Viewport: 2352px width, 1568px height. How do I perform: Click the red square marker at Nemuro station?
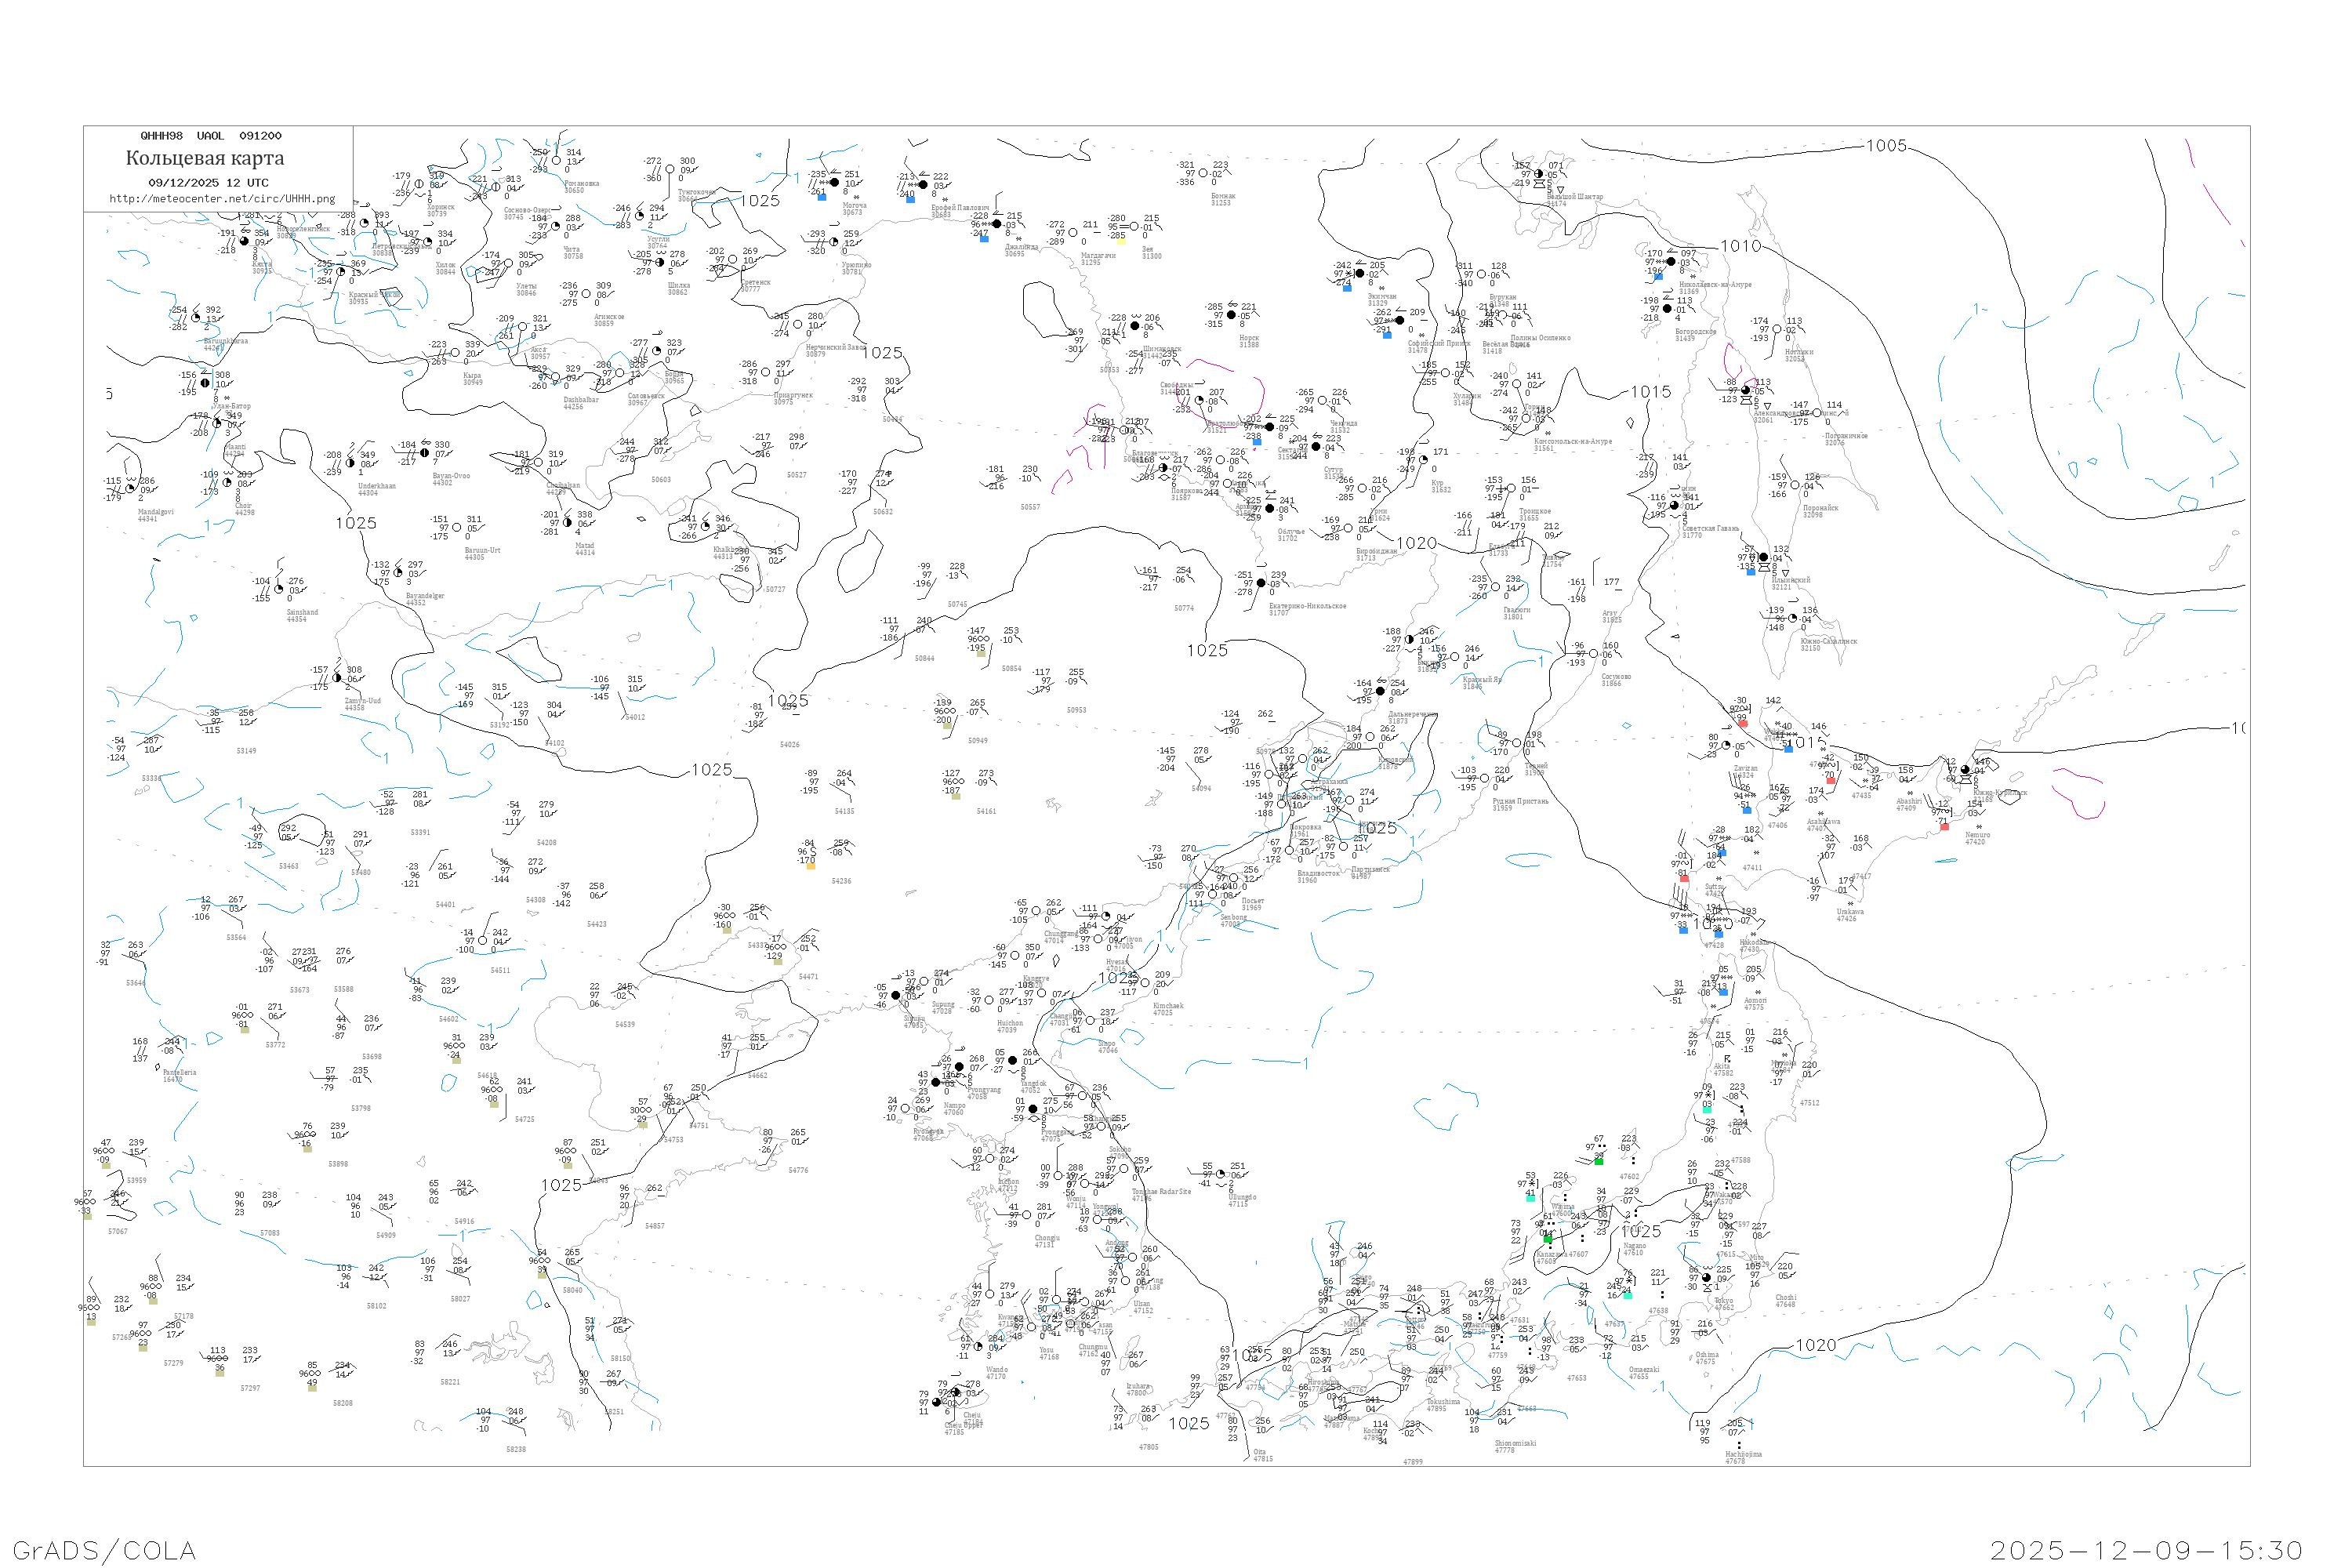pyautogui.click(x=1944, y=827)
